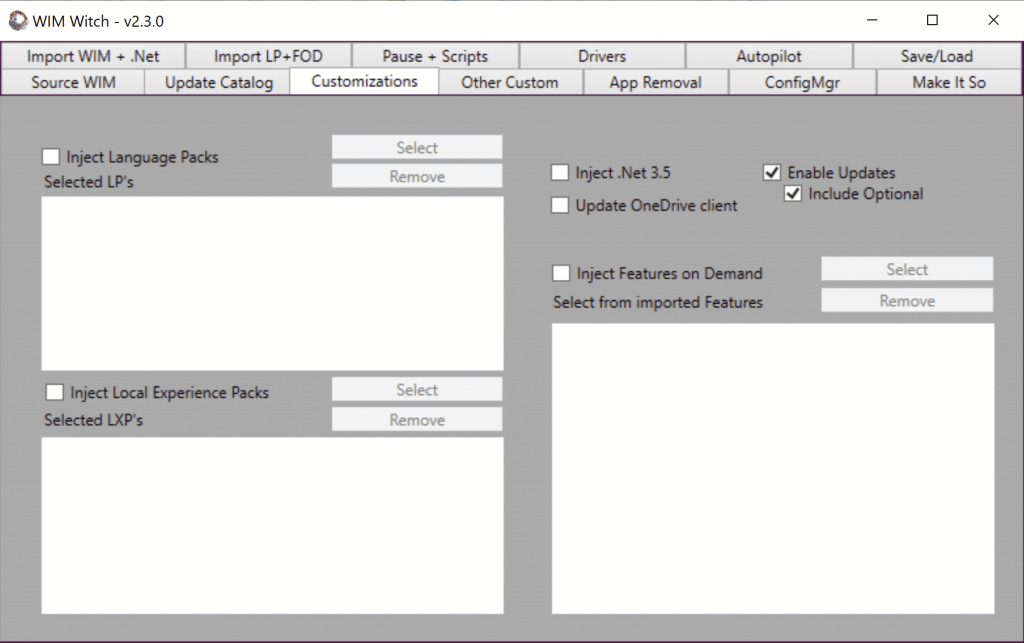
Task: Switch to the Import LP+FOD tab
Action: (268, 56)
